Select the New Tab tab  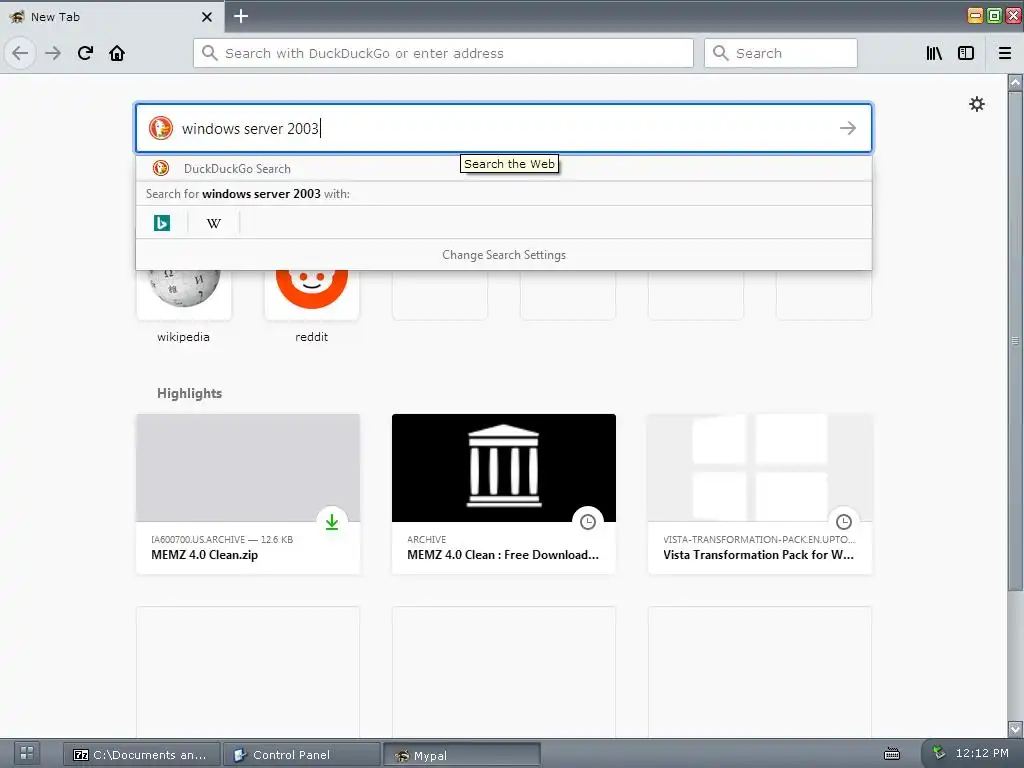112,17
